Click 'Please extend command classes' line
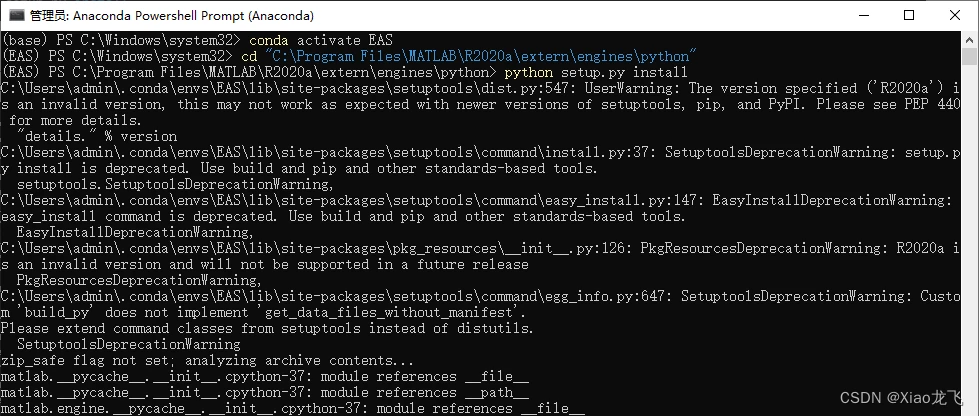This screenshot has height=416, width=979. pos(267,329)
